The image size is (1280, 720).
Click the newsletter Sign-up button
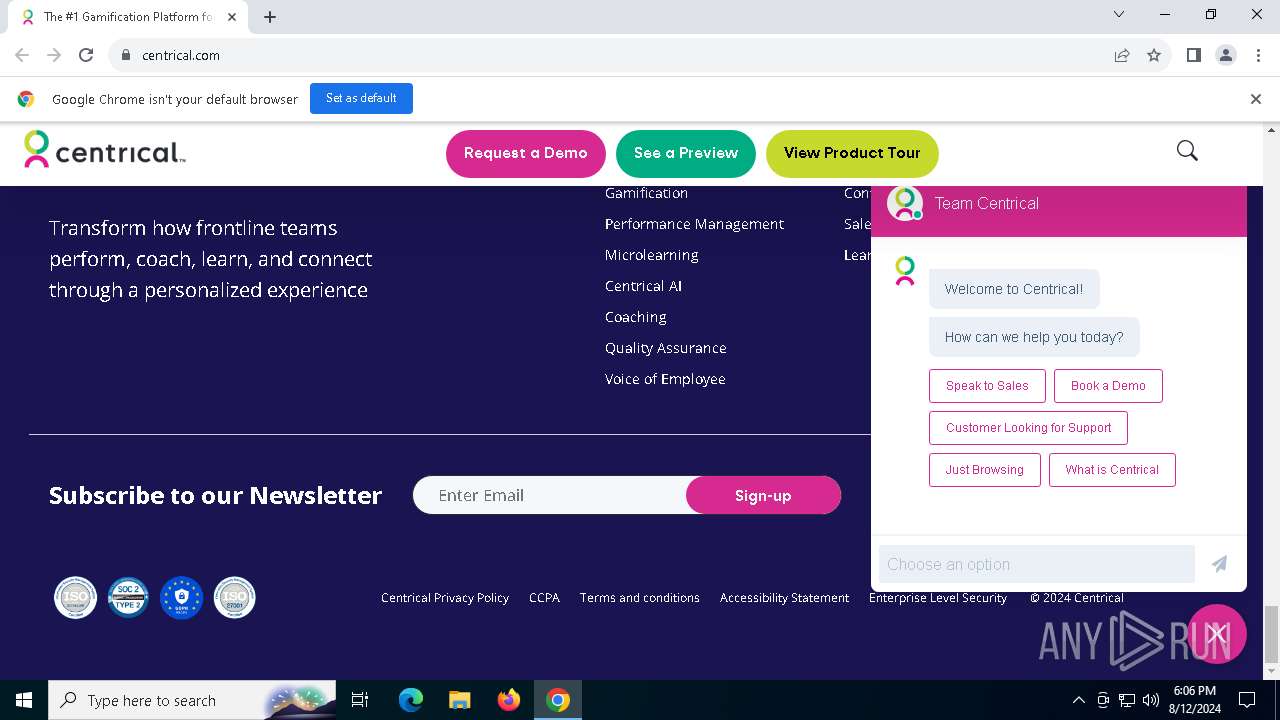pyautogui.click(x=763, y=495)
